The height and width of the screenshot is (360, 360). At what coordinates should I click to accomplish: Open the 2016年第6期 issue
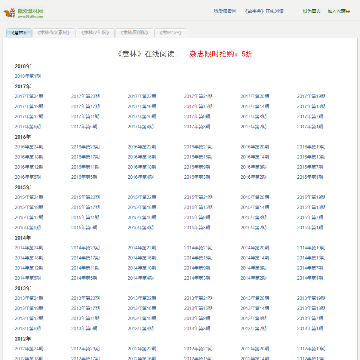pos(28,177)
